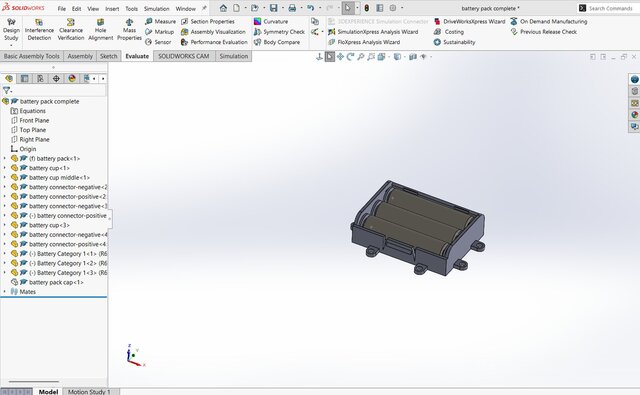Open the Sustainability tool

454,42
